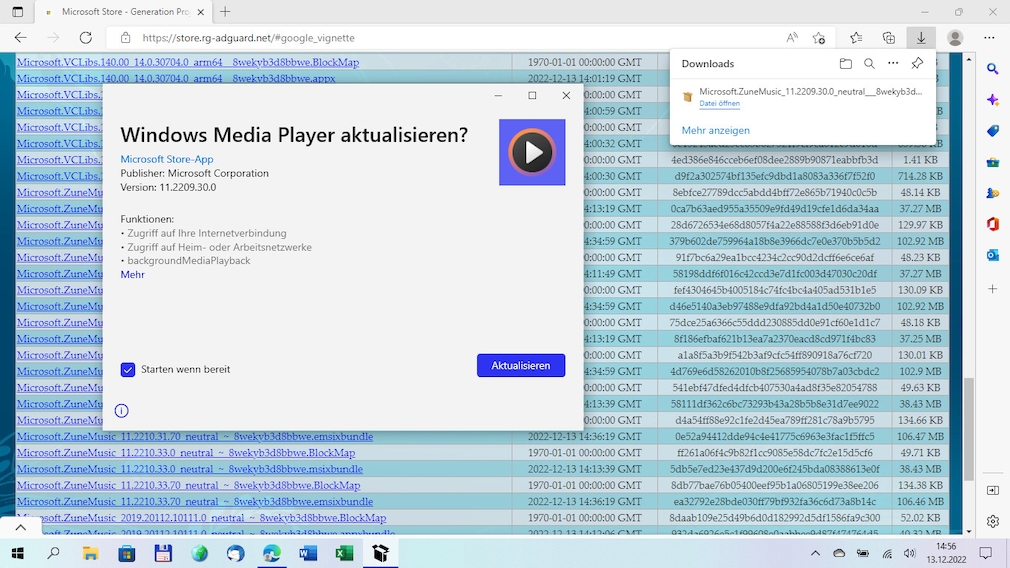Toggle the Downloads toolbar button

tap(921, 37)
